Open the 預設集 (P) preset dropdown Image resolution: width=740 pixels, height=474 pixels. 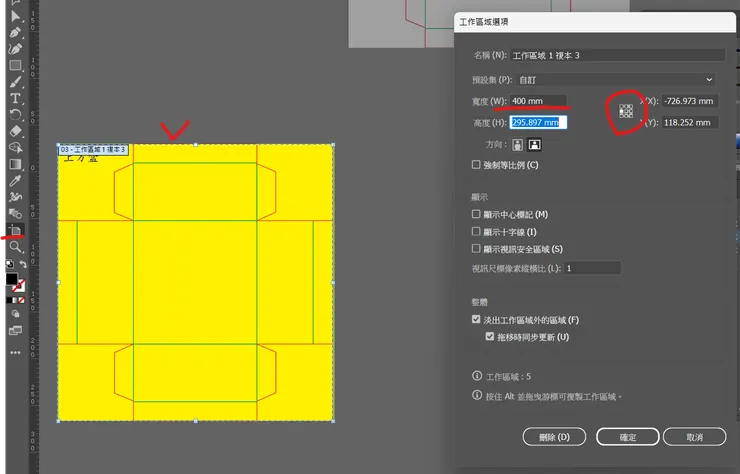(615, 80)
